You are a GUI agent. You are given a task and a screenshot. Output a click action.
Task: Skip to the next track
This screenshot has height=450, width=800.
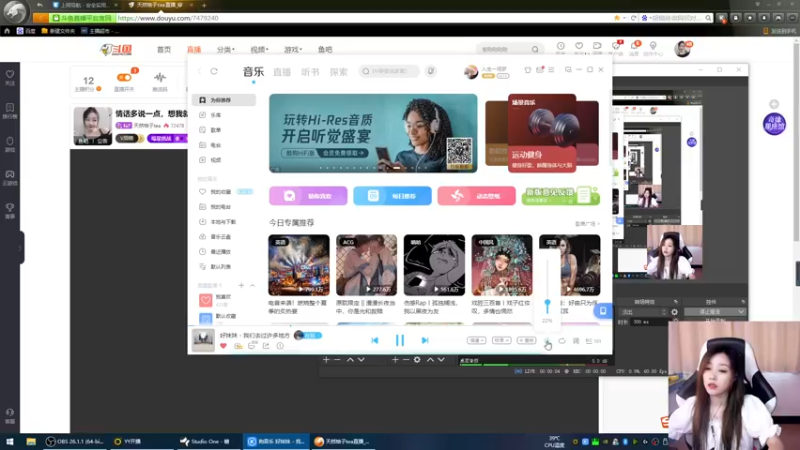[424, 340]
